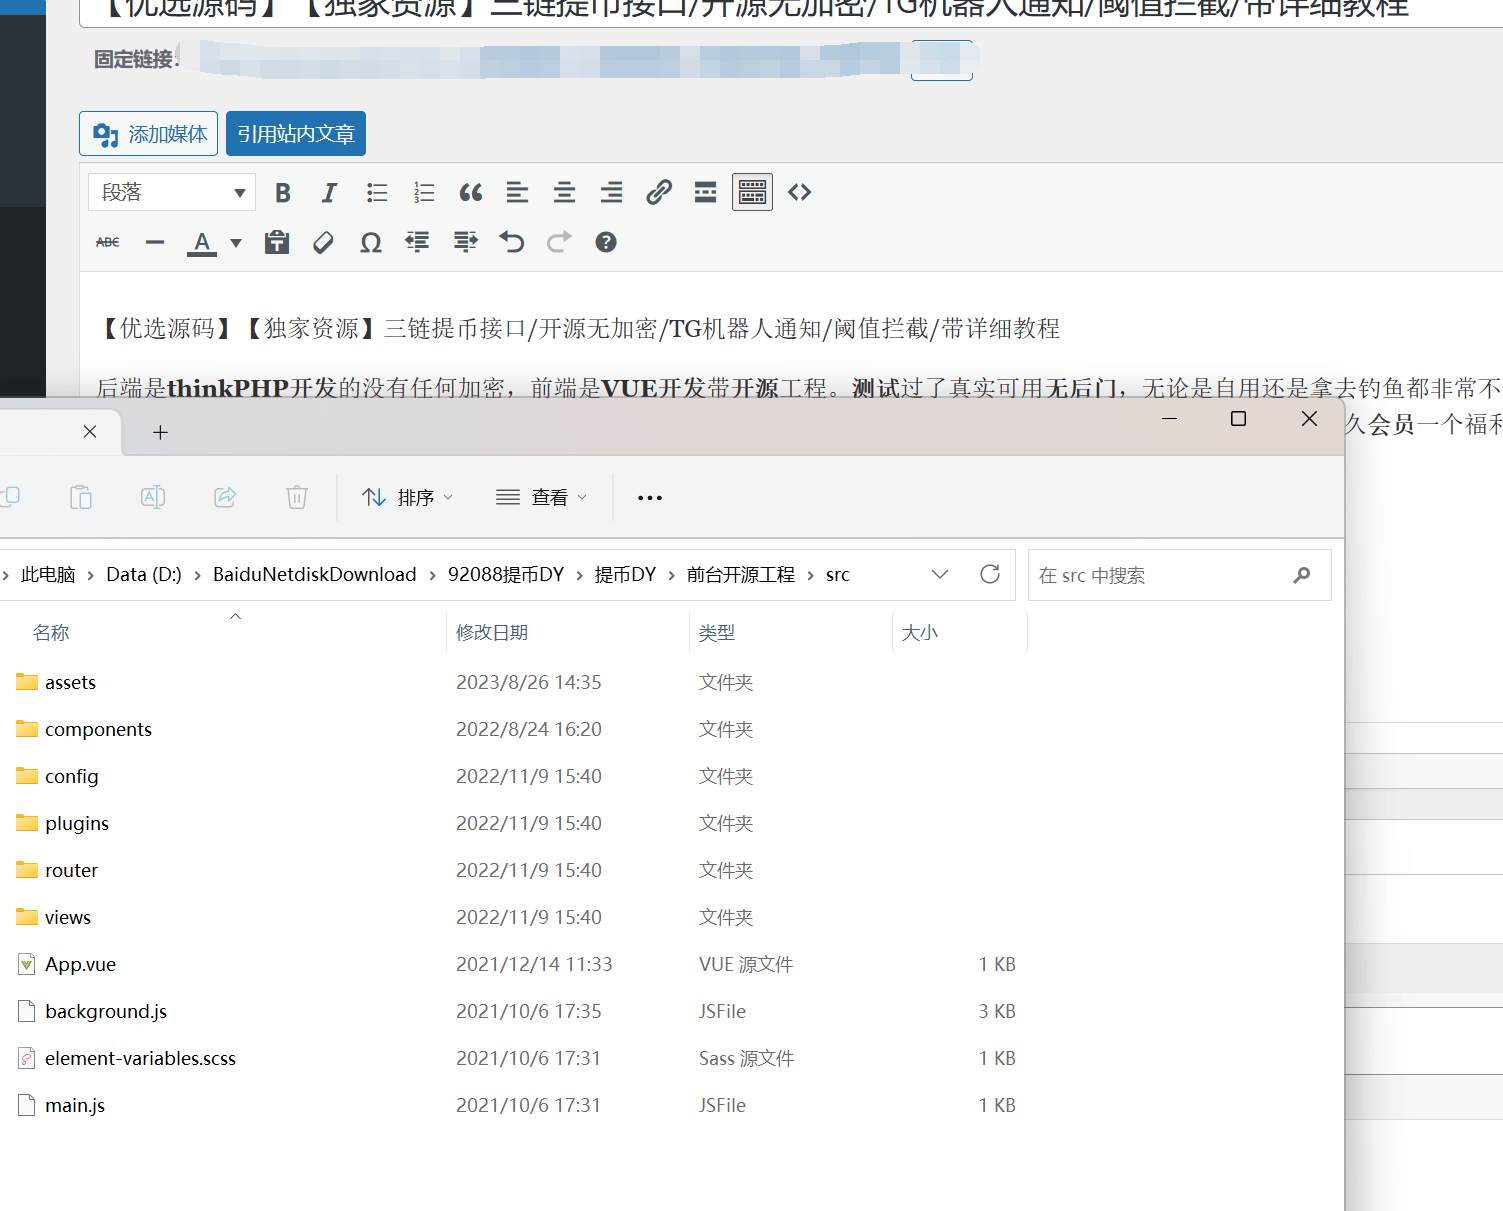
Task: Toggle italic formatting in the editor
Action: tap(329, 192)
